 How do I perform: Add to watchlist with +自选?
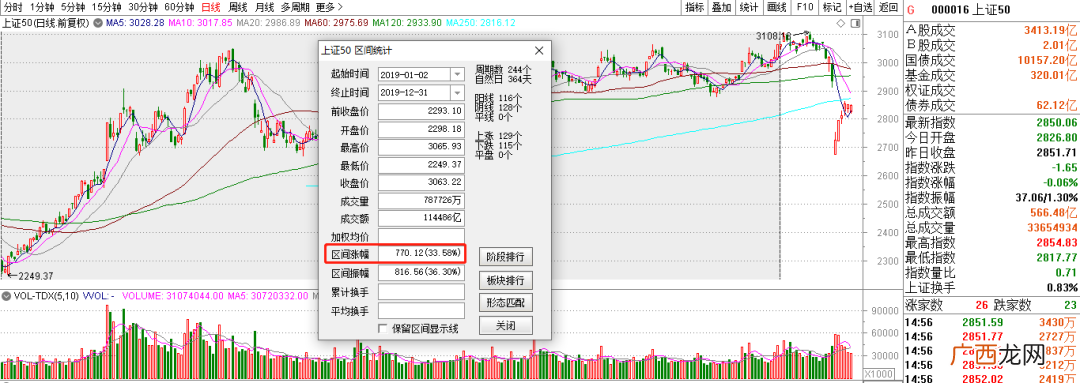pos(860,8)
